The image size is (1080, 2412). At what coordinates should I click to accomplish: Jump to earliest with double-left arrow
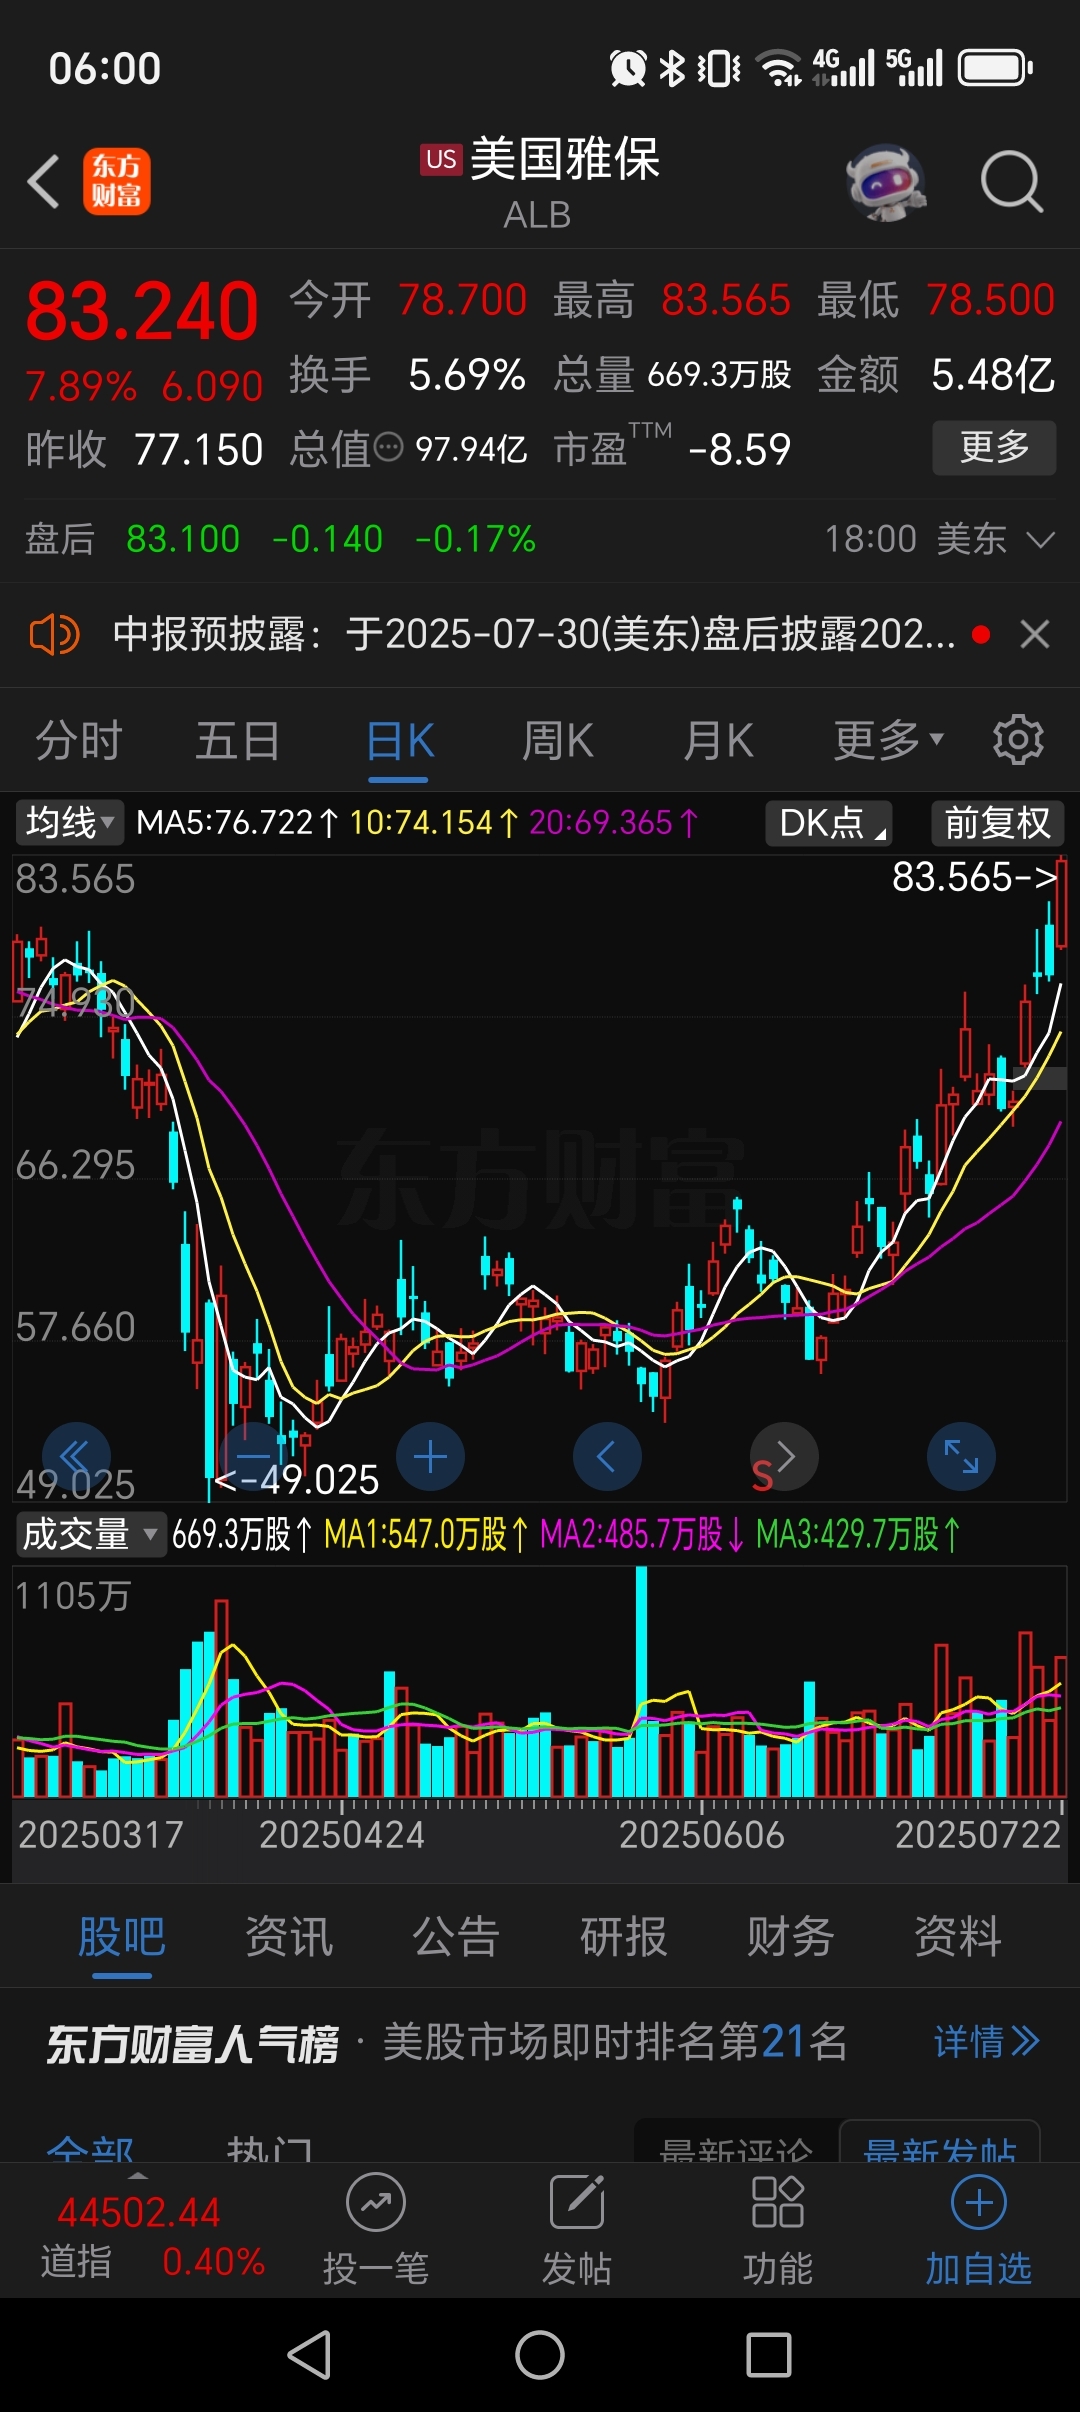tap(76, 1456)
